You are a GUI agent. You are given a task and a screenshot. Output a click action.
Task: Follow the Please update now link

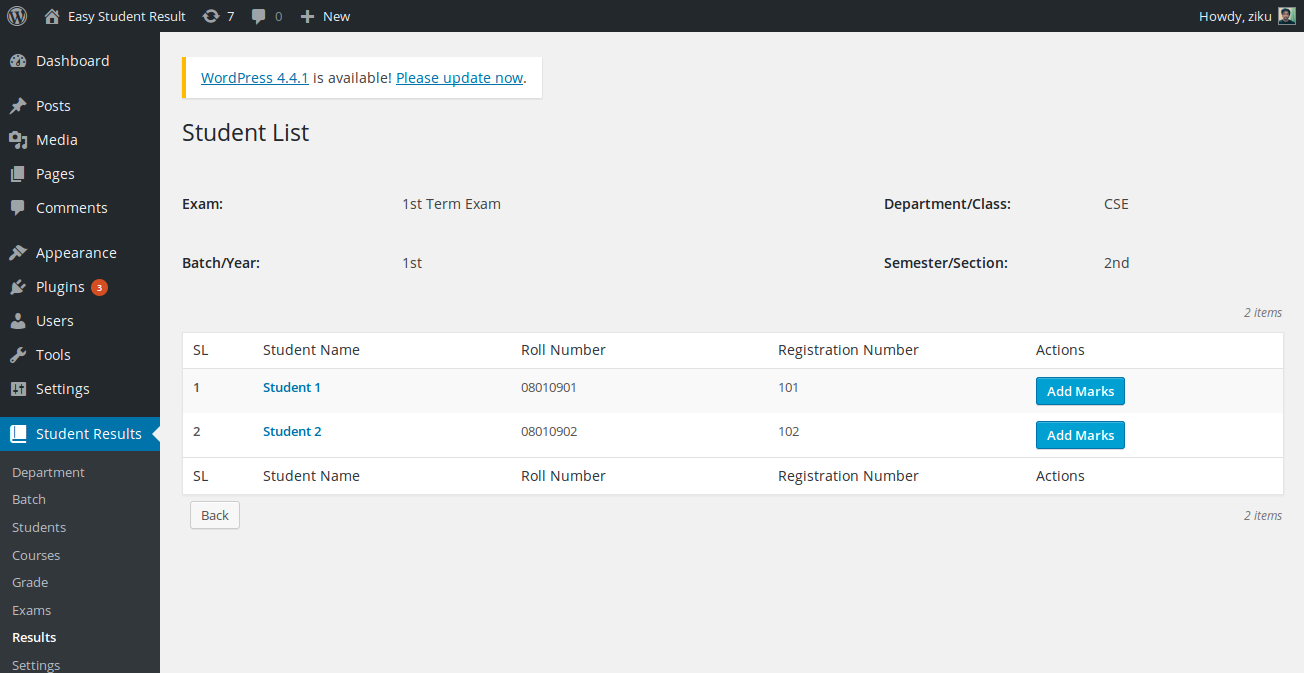click(459, 78)
